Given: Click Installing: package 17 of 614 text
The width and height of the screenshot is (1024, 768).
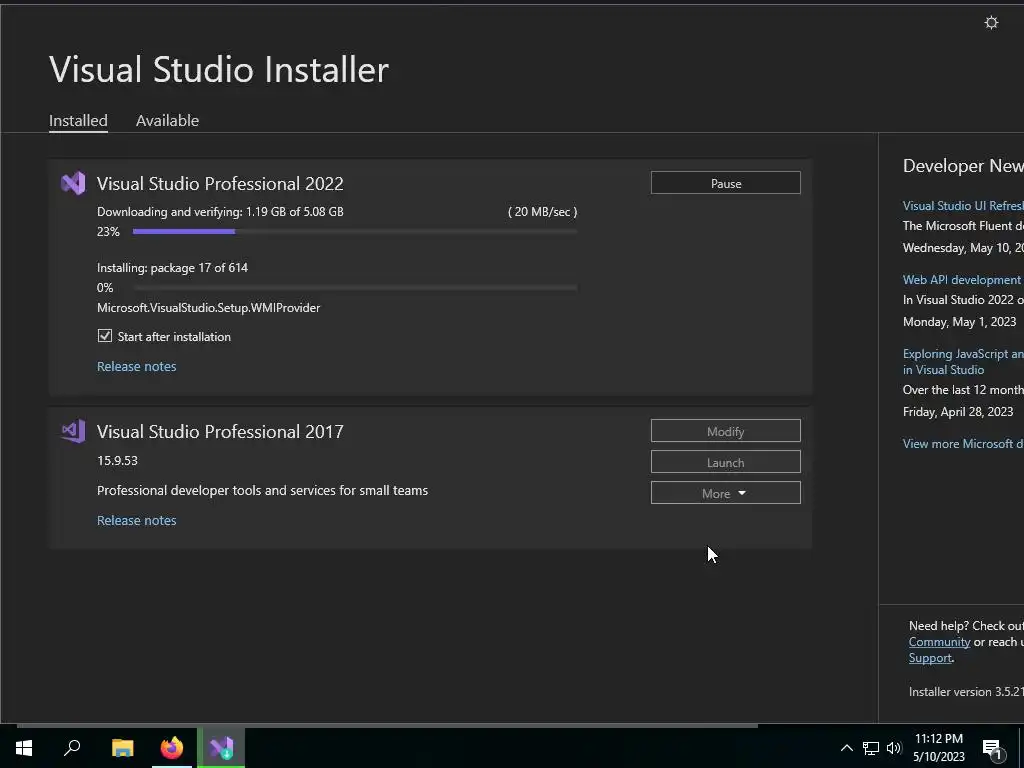Looking at the screenshot, I should (172, 268).
